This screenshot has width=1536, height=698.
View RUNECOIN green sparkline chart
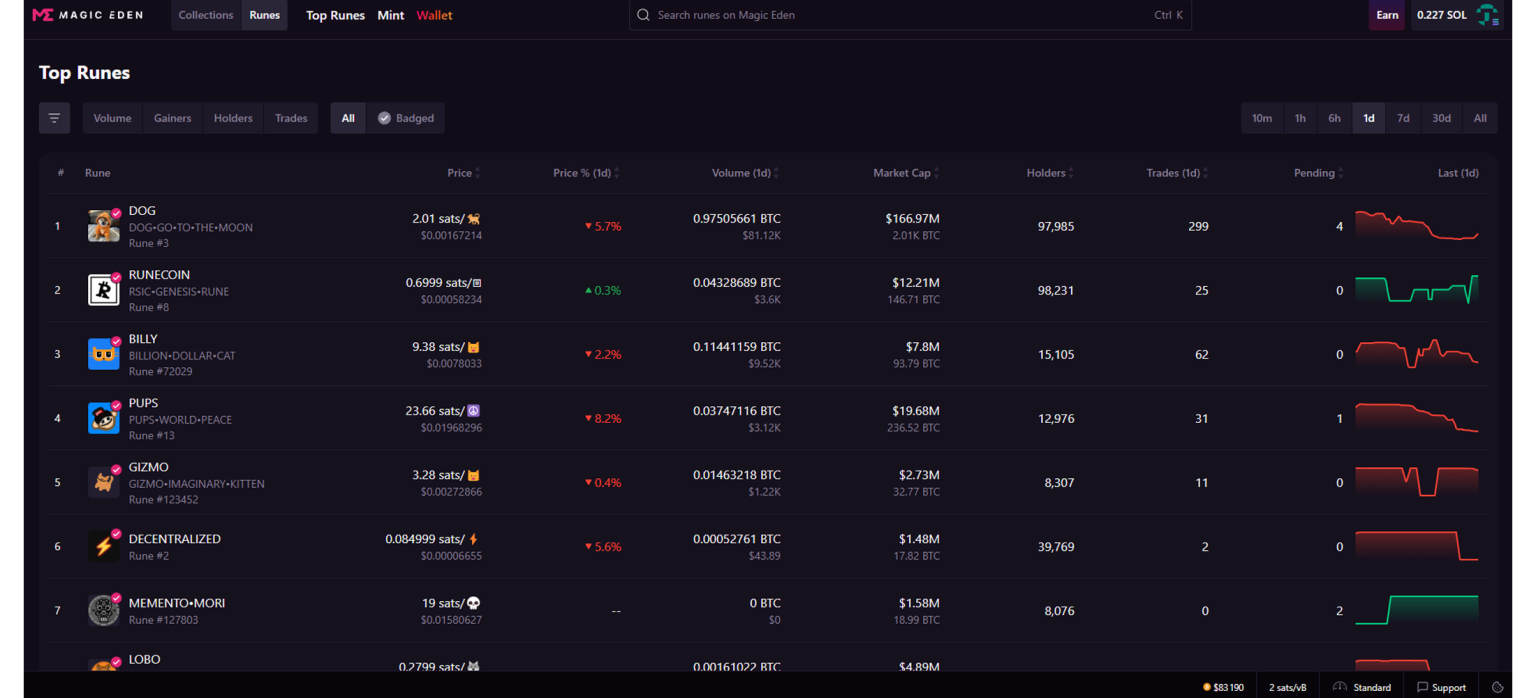(x=1416, y=290)
